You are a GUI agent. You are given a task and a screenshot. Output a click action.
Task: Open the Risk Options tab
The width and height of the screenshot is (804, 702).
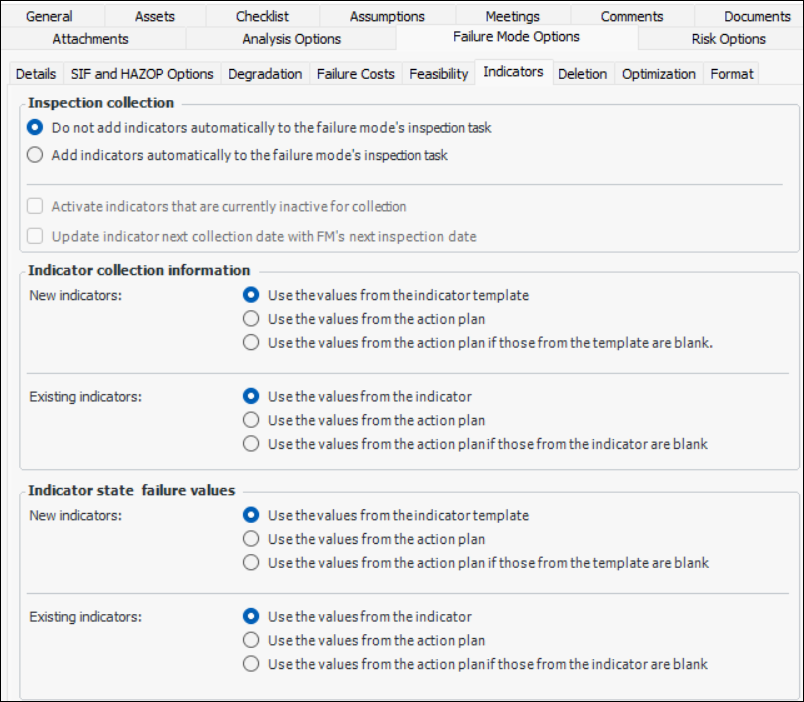click(728, 39)
